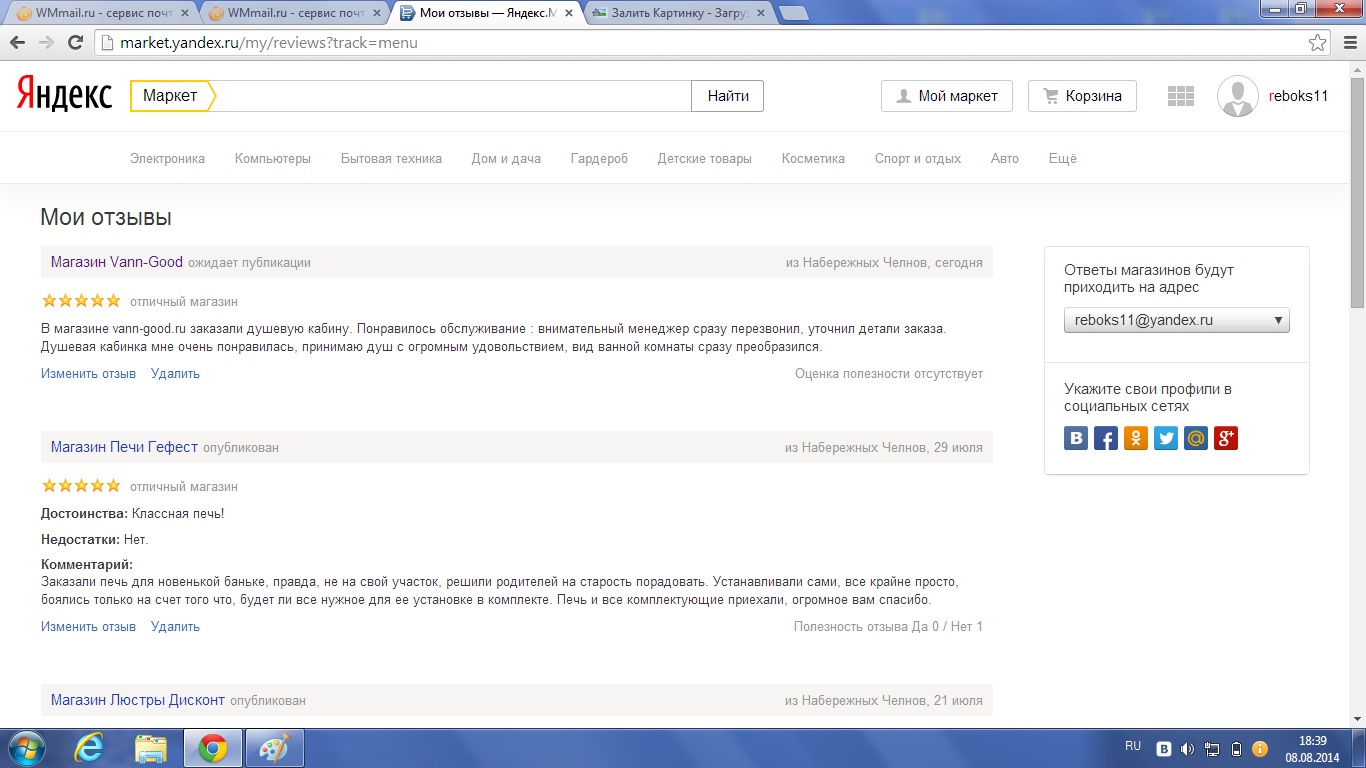The image size is (1366, 768).
Task: Switch to the second WMmail.ru tab
Action: click(294, 13)
